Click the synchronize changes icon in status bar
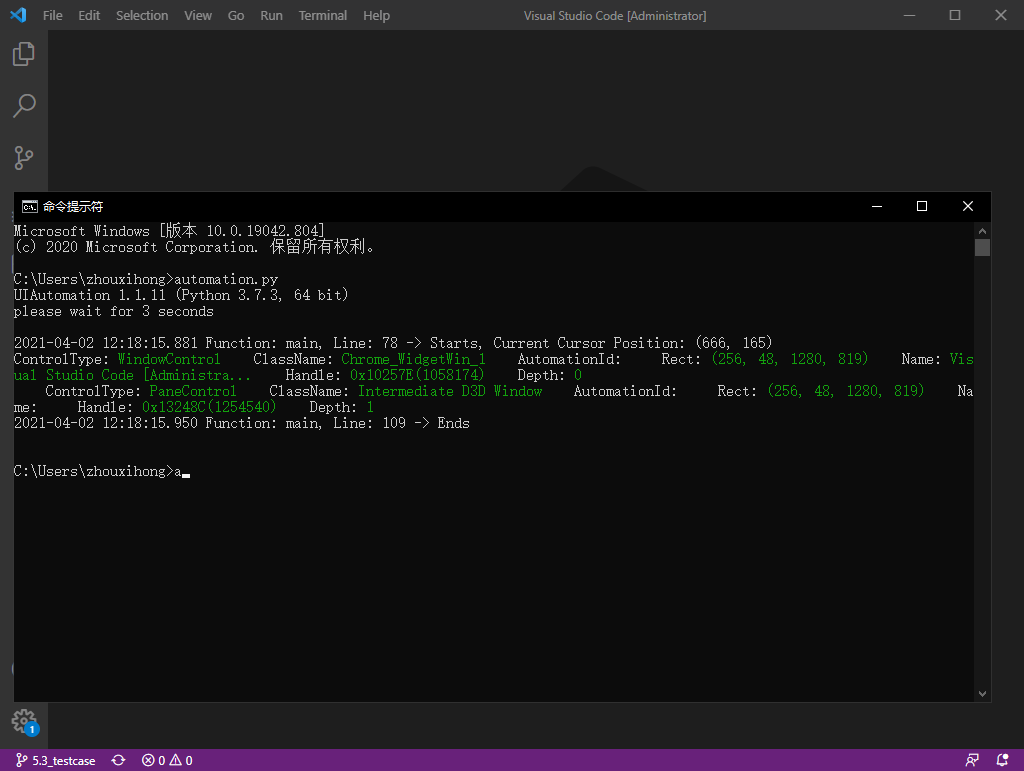The height and width of the screenshot is (771, 1024). 118,760
